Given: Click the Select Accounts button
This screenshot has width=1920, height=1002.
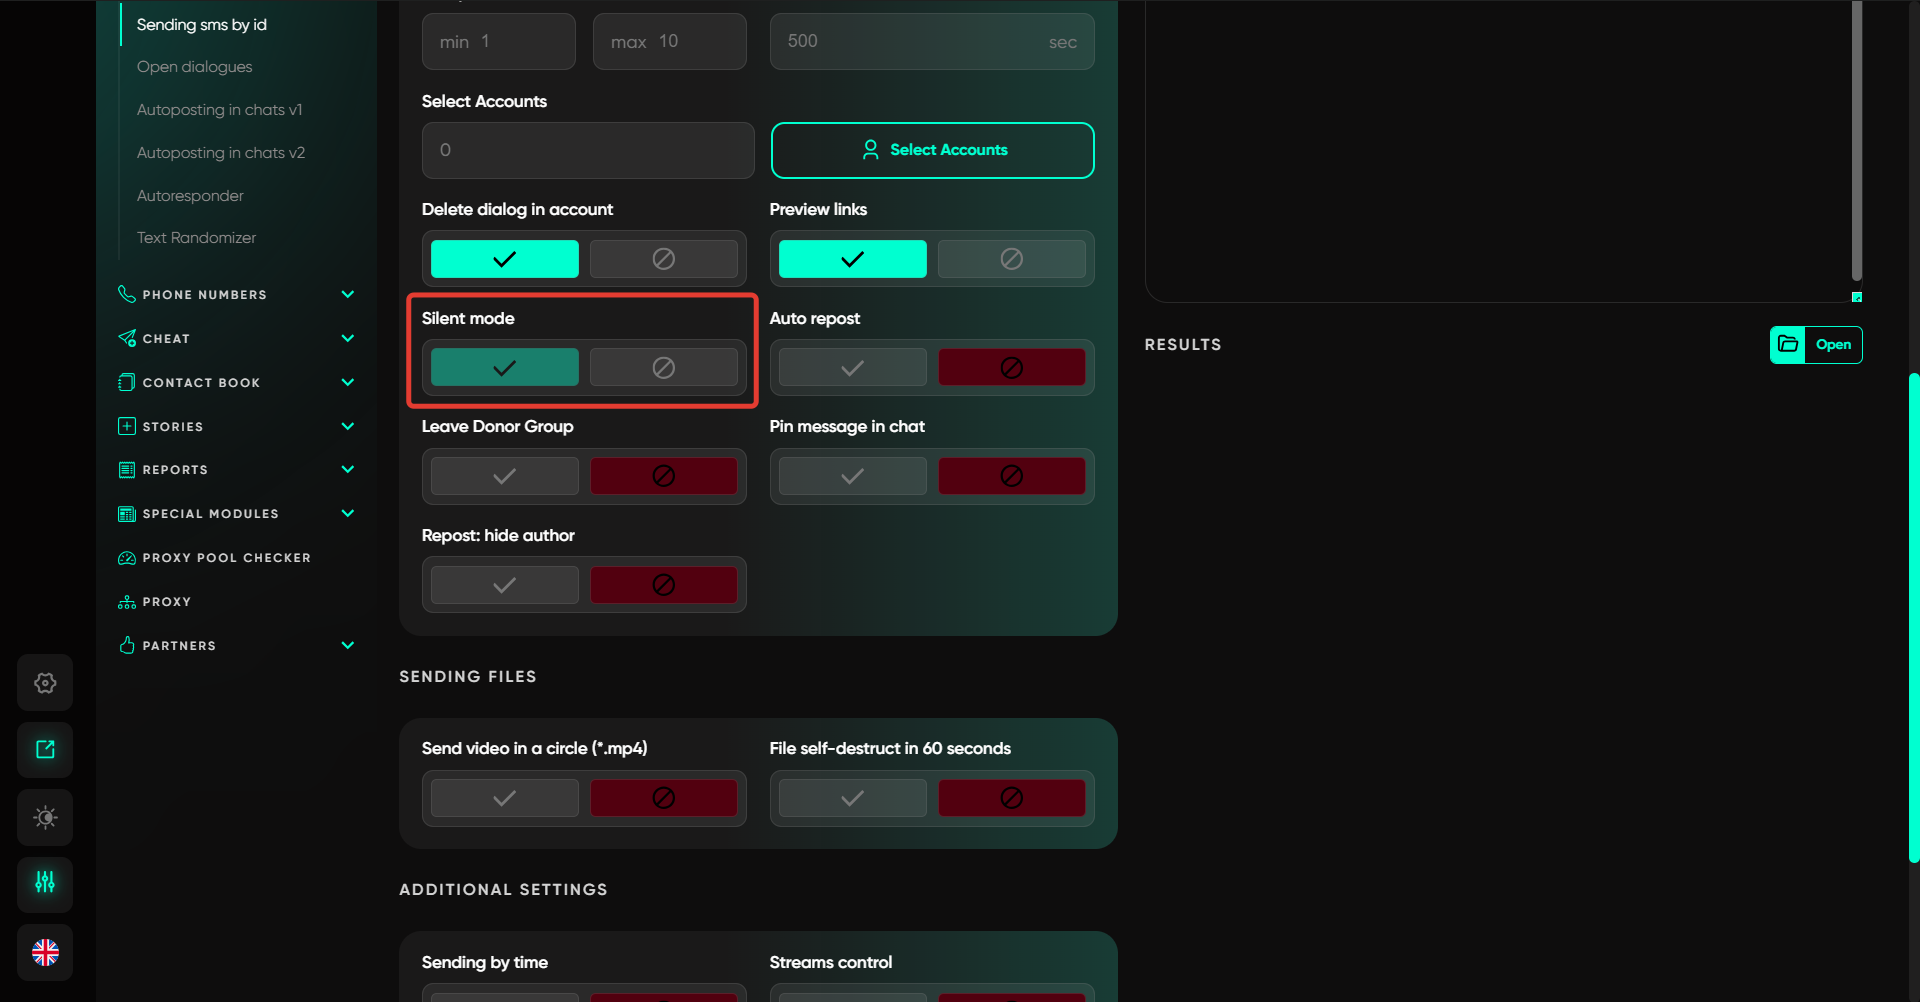Looking at the screenshot, I should coord(932,150).
